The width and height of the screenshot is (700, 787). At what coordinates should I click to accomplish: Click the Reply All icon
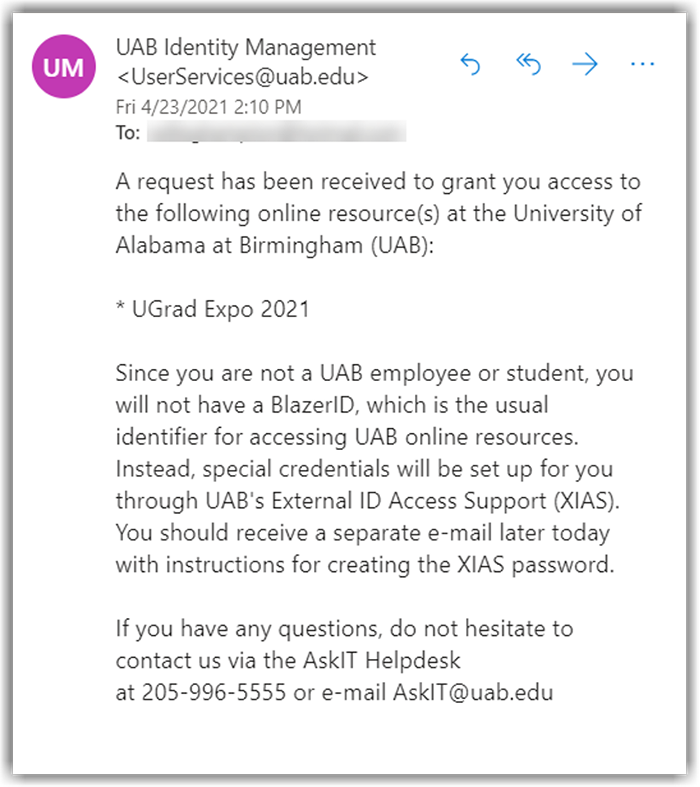coord(527,65)
